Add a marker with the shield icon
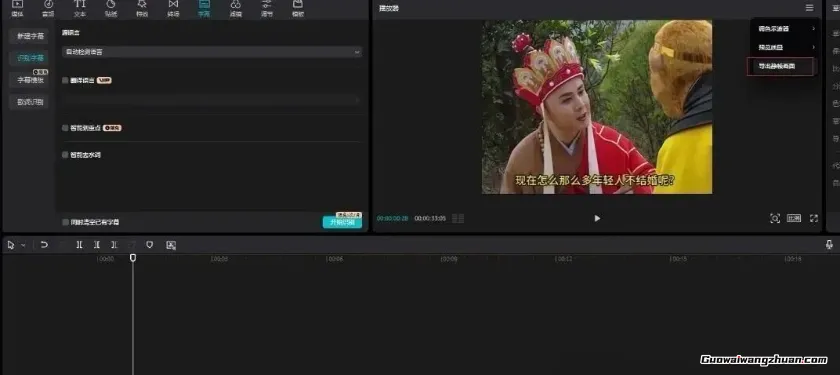The width and height of the screenshot is (840, 375). [x=149, y=245]
